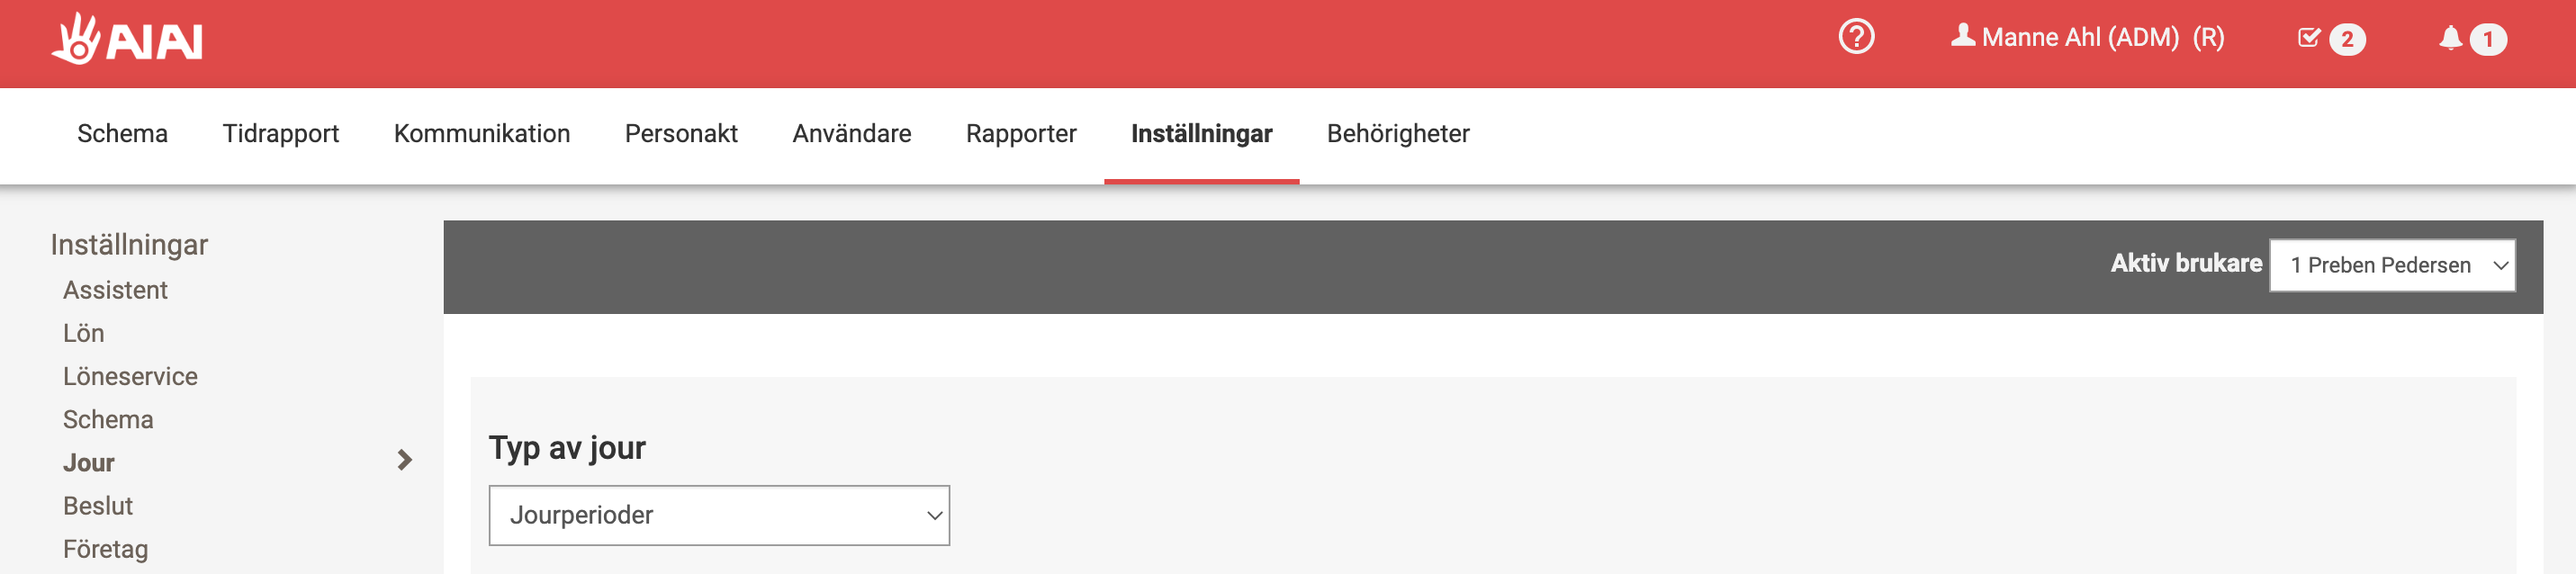Open the notifications bell icon
The image size is (2576, 574).
[2450, 38]
